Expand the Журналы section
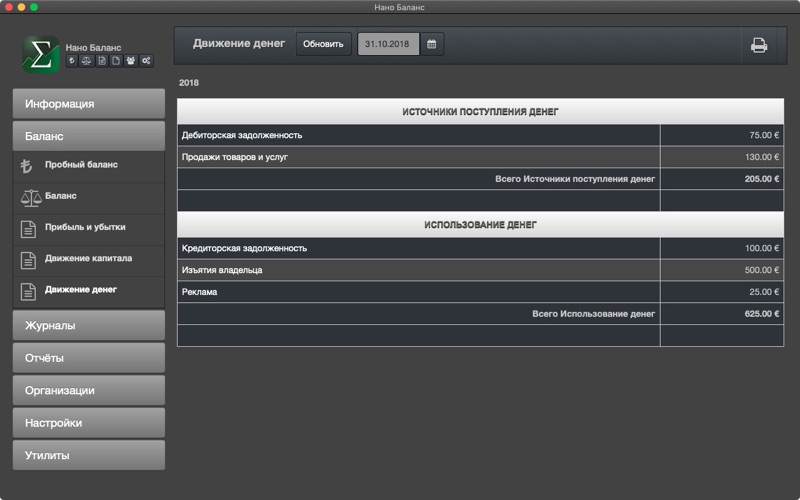800x500 pixels. (89, 326)
